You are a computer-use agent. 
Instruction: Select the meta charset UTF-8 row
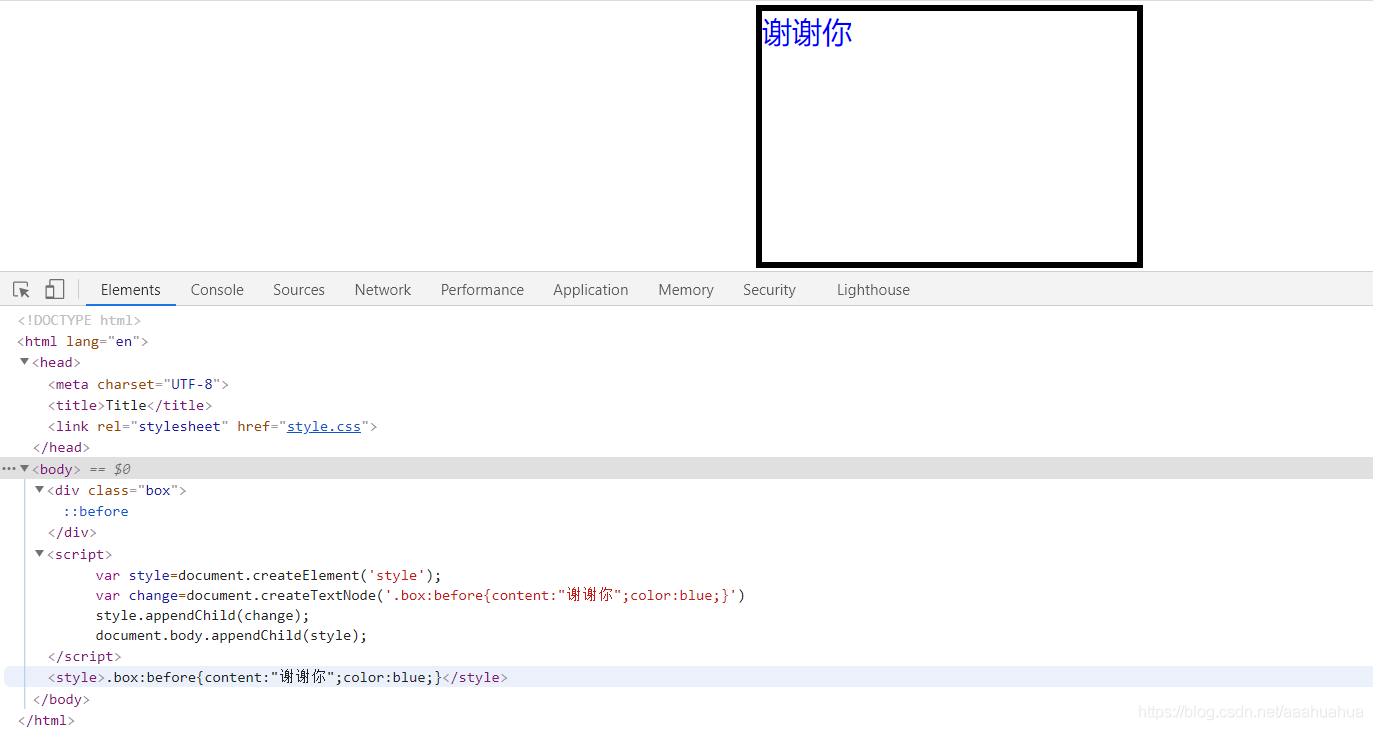(x=138, y=384)
